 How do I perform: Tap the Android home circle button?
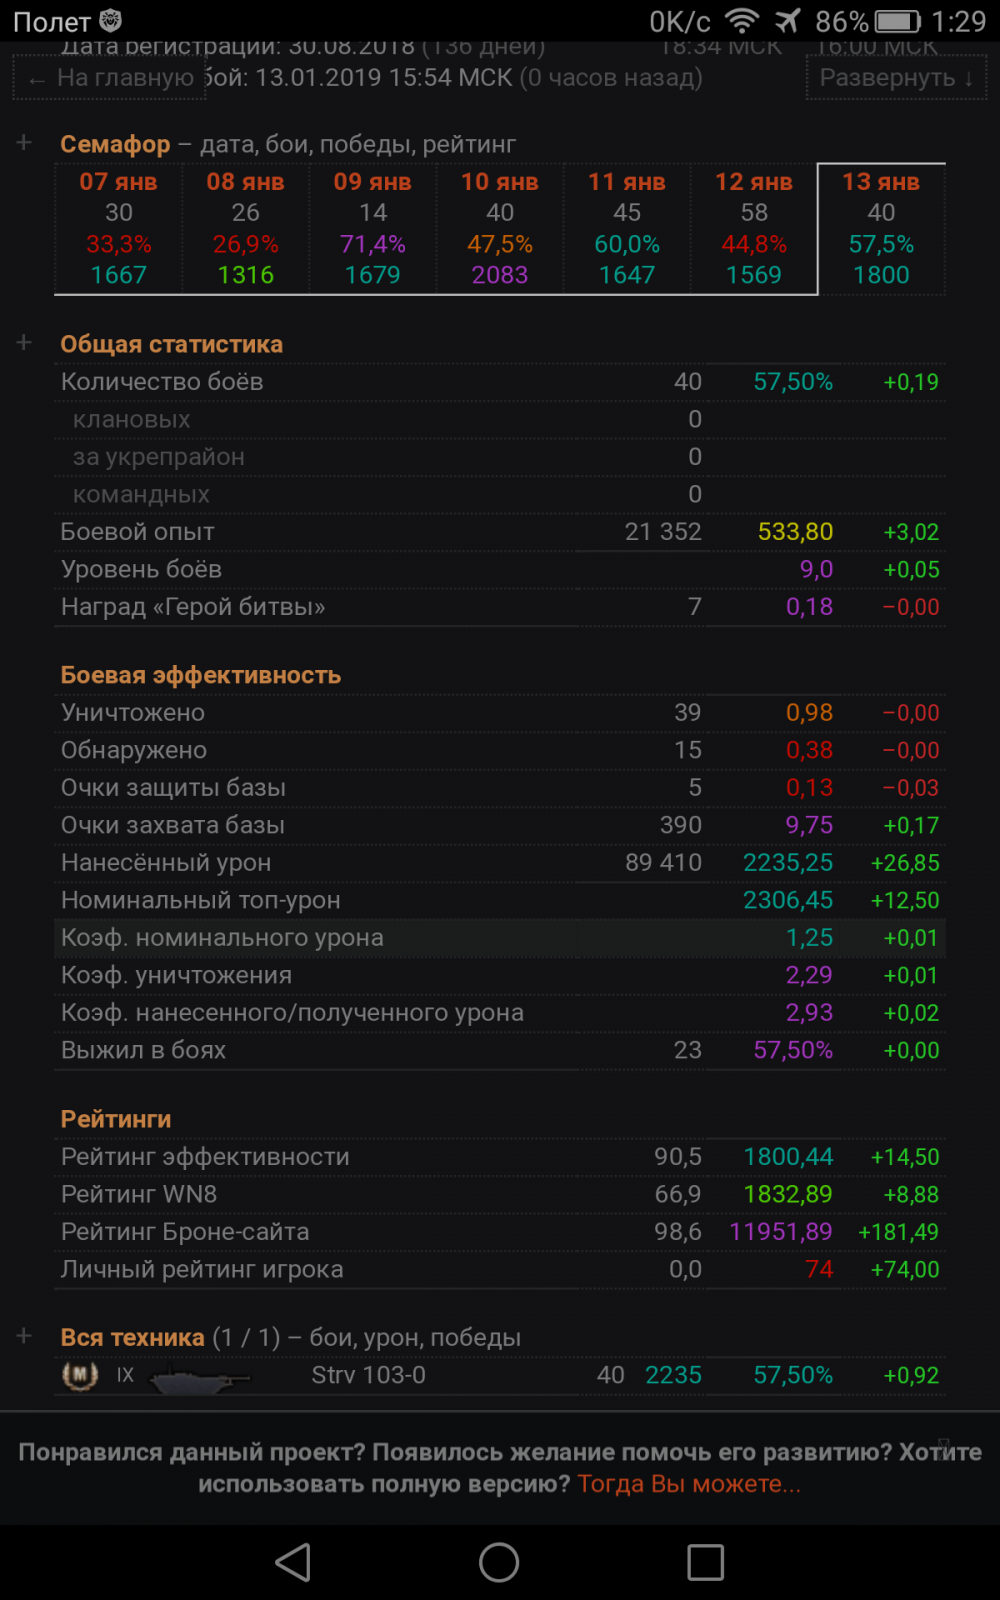tap(499, 1562)
